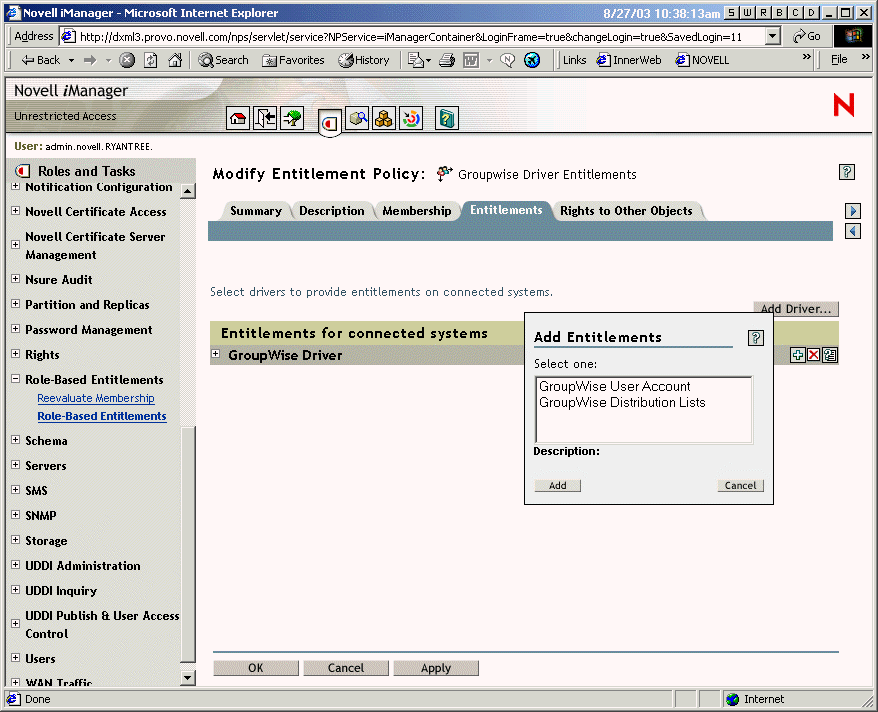Viewport: 878px width, 712px height.
Task: Select the Exit icon to log out
Action: 264,117
